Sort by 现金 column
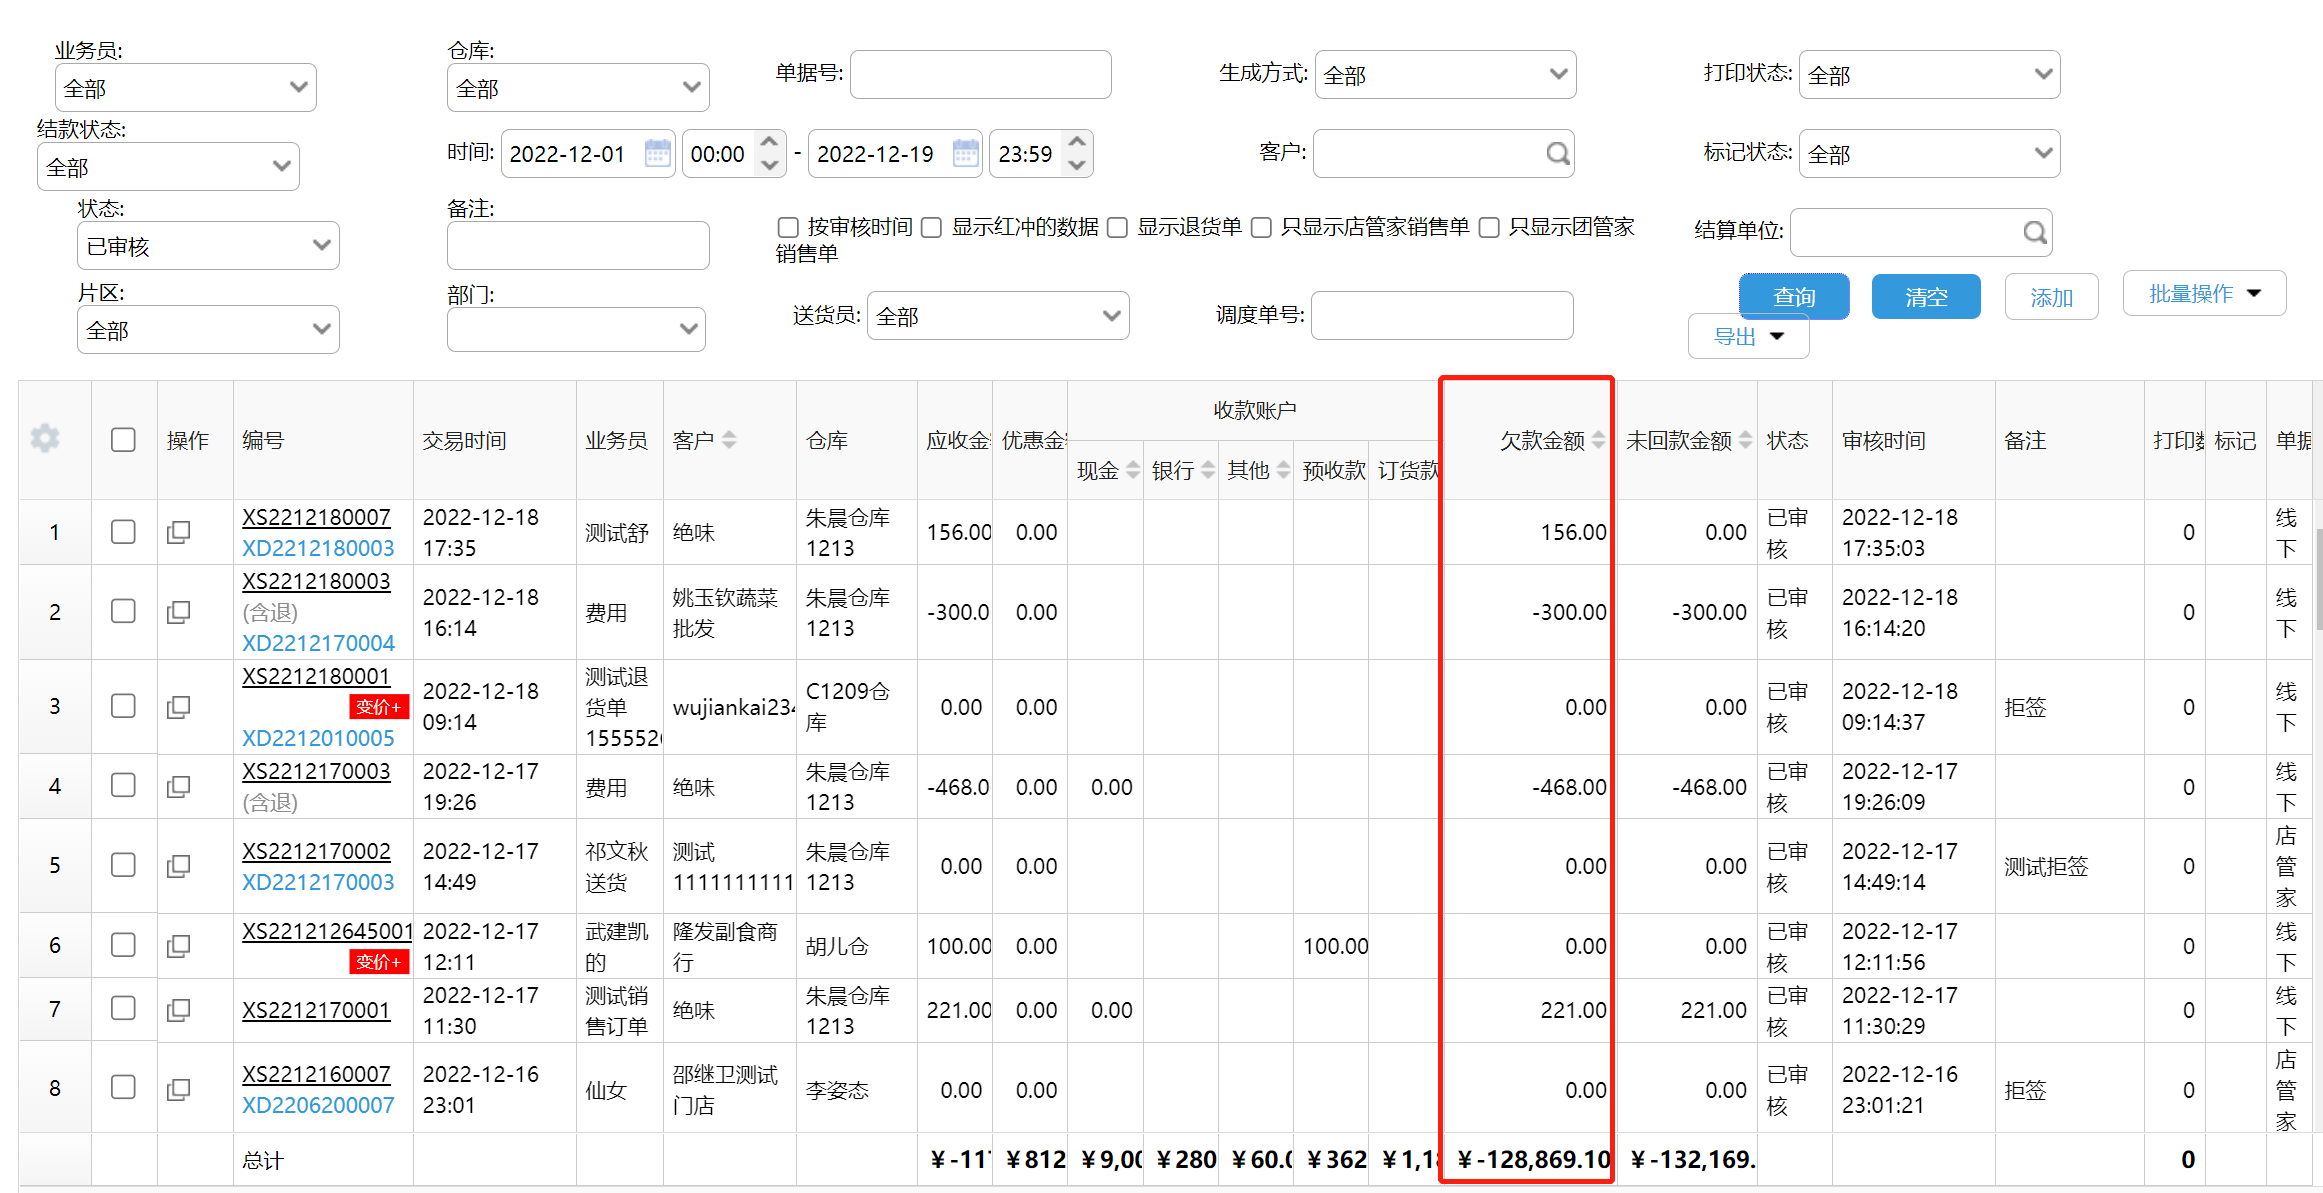This screenshot has height=1193, width=2323. (x=1133, y=470)
